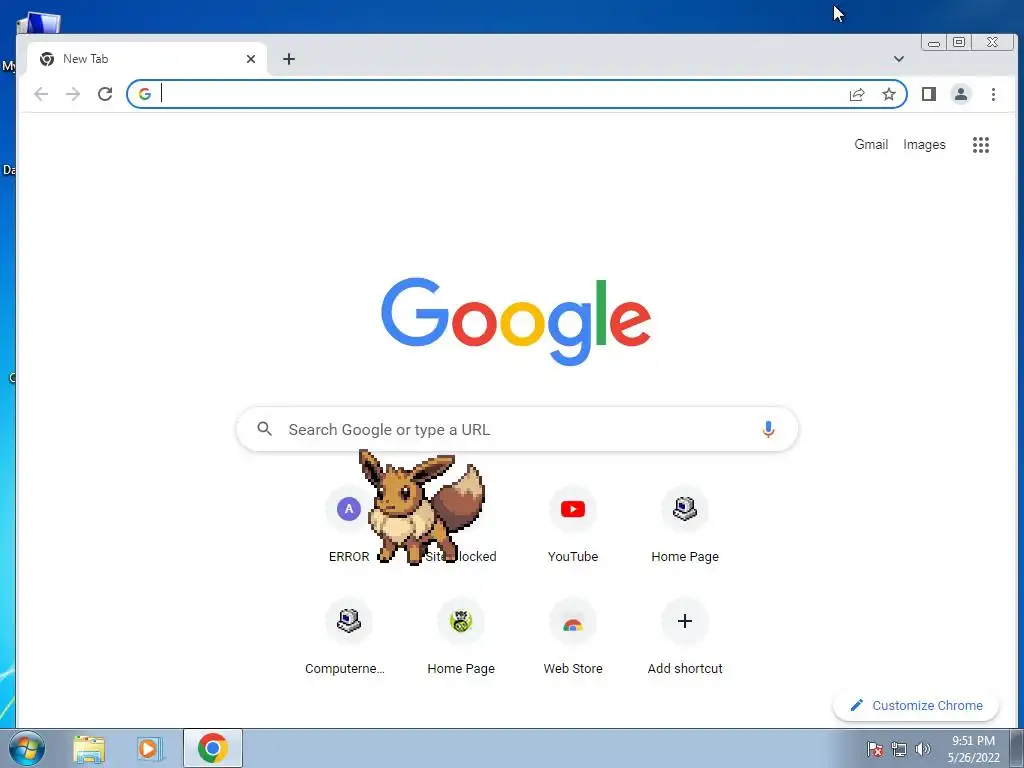The height and width of the screenshot is (768, 1024).
Task: Open a new tab with the plus button
Action: 289,59
